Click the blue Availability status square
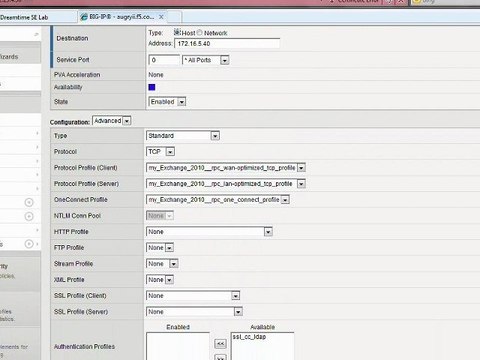 coord(152,87)
